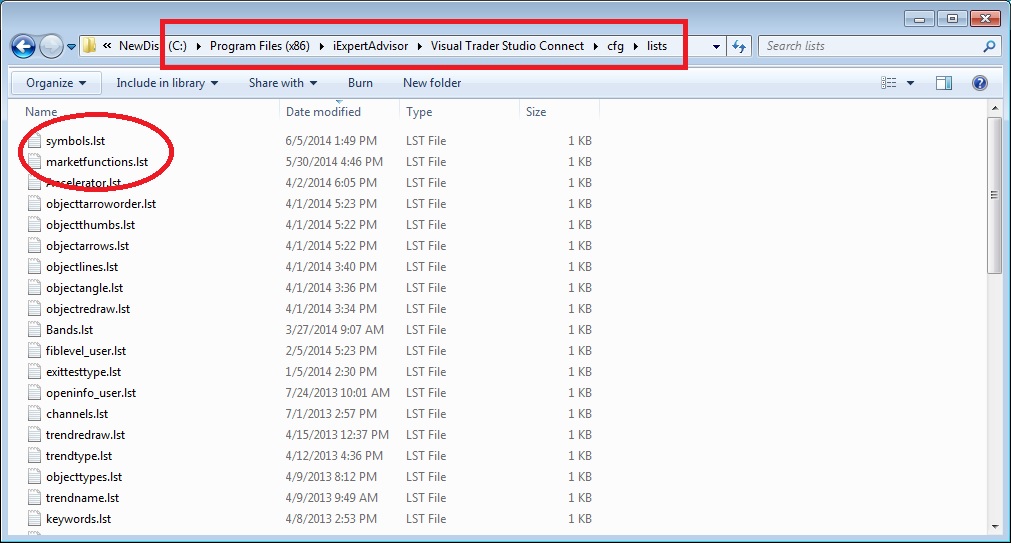Select the objecttypes.lst file name
The height and width of the screenshot is (543, 1011).
(84, 477)
